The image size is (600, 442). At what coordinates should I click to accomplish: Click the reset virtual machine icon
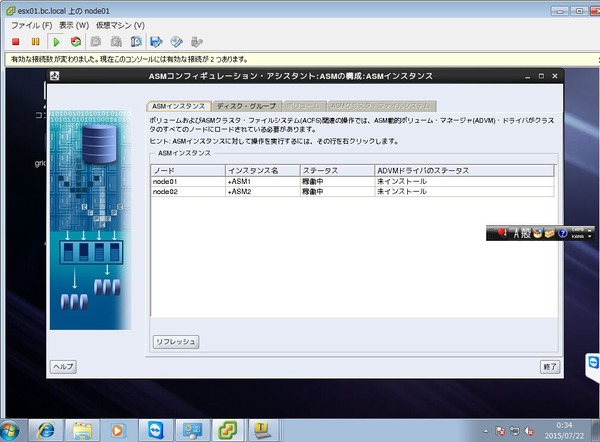(x=76, y=42)
